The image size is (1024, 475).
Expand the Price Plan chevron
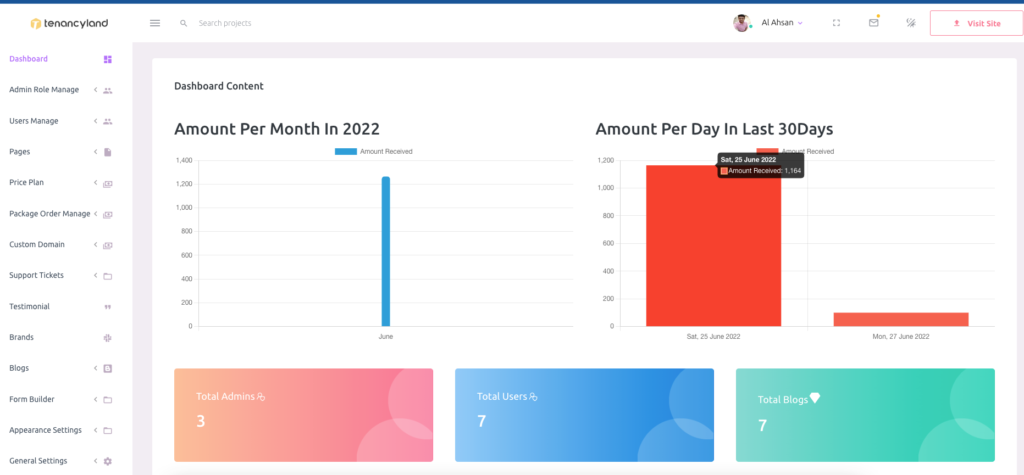pos(95,182)
